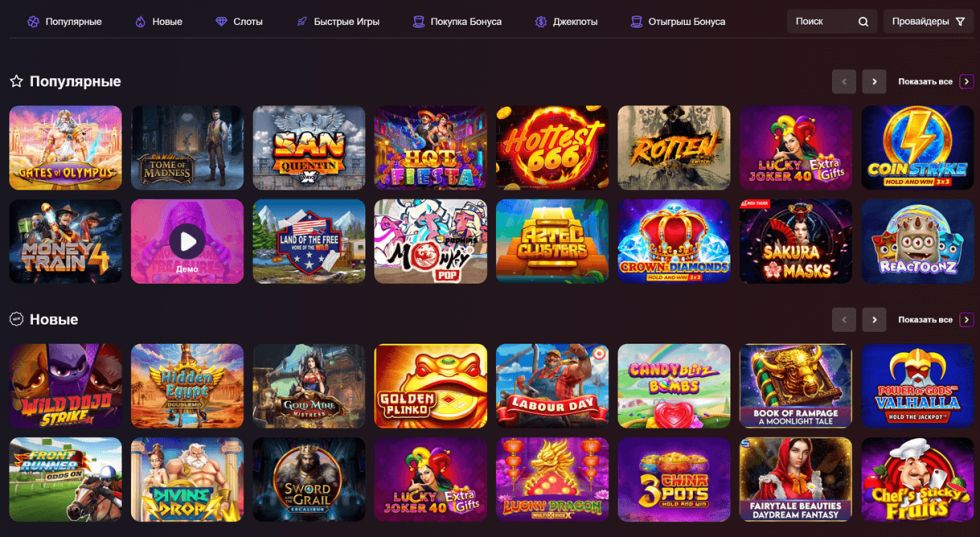Open the Покупка Бонуса tab
This screenshot has width=980, height=537.
click(458, 22)
